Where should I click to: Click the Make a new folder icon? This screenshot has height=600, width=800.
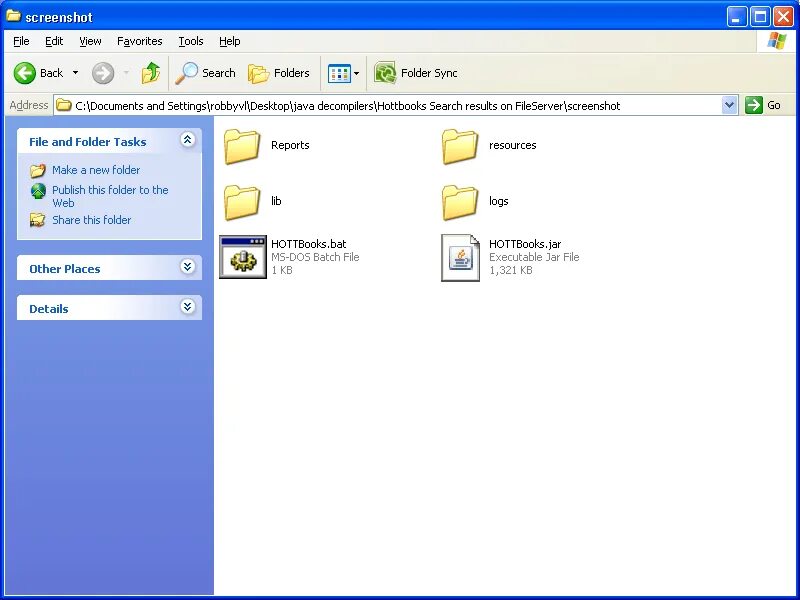[38, 170]
